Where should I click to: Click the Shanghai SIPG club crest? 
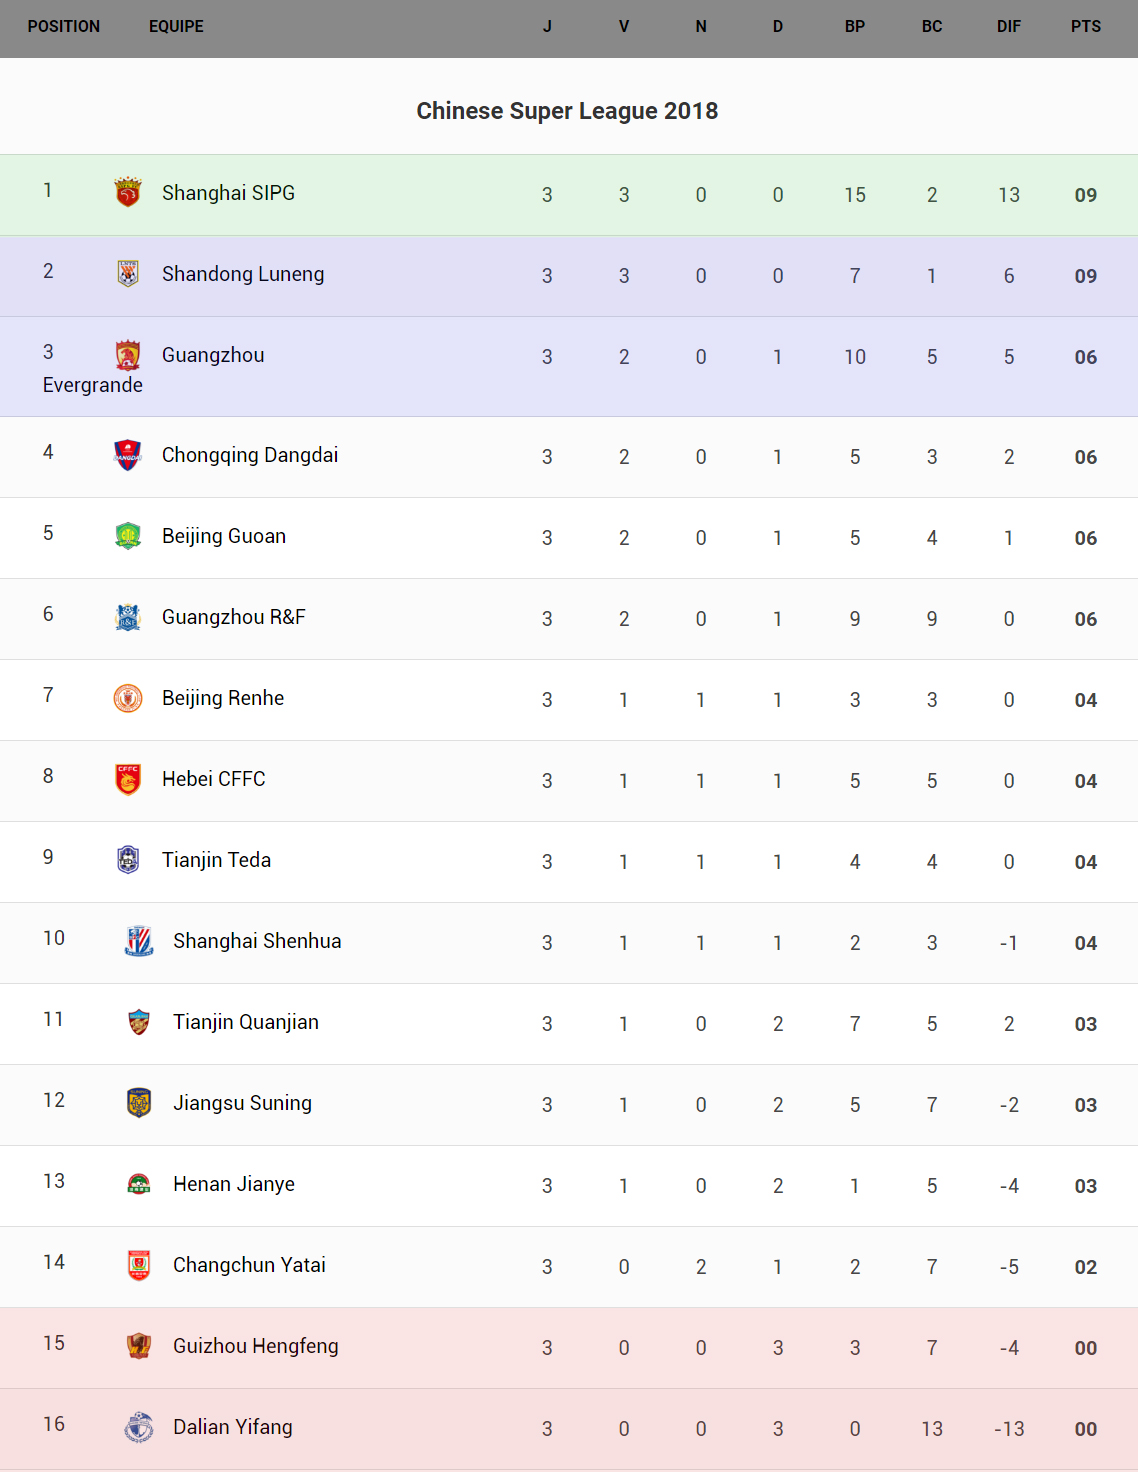[128, 192]
